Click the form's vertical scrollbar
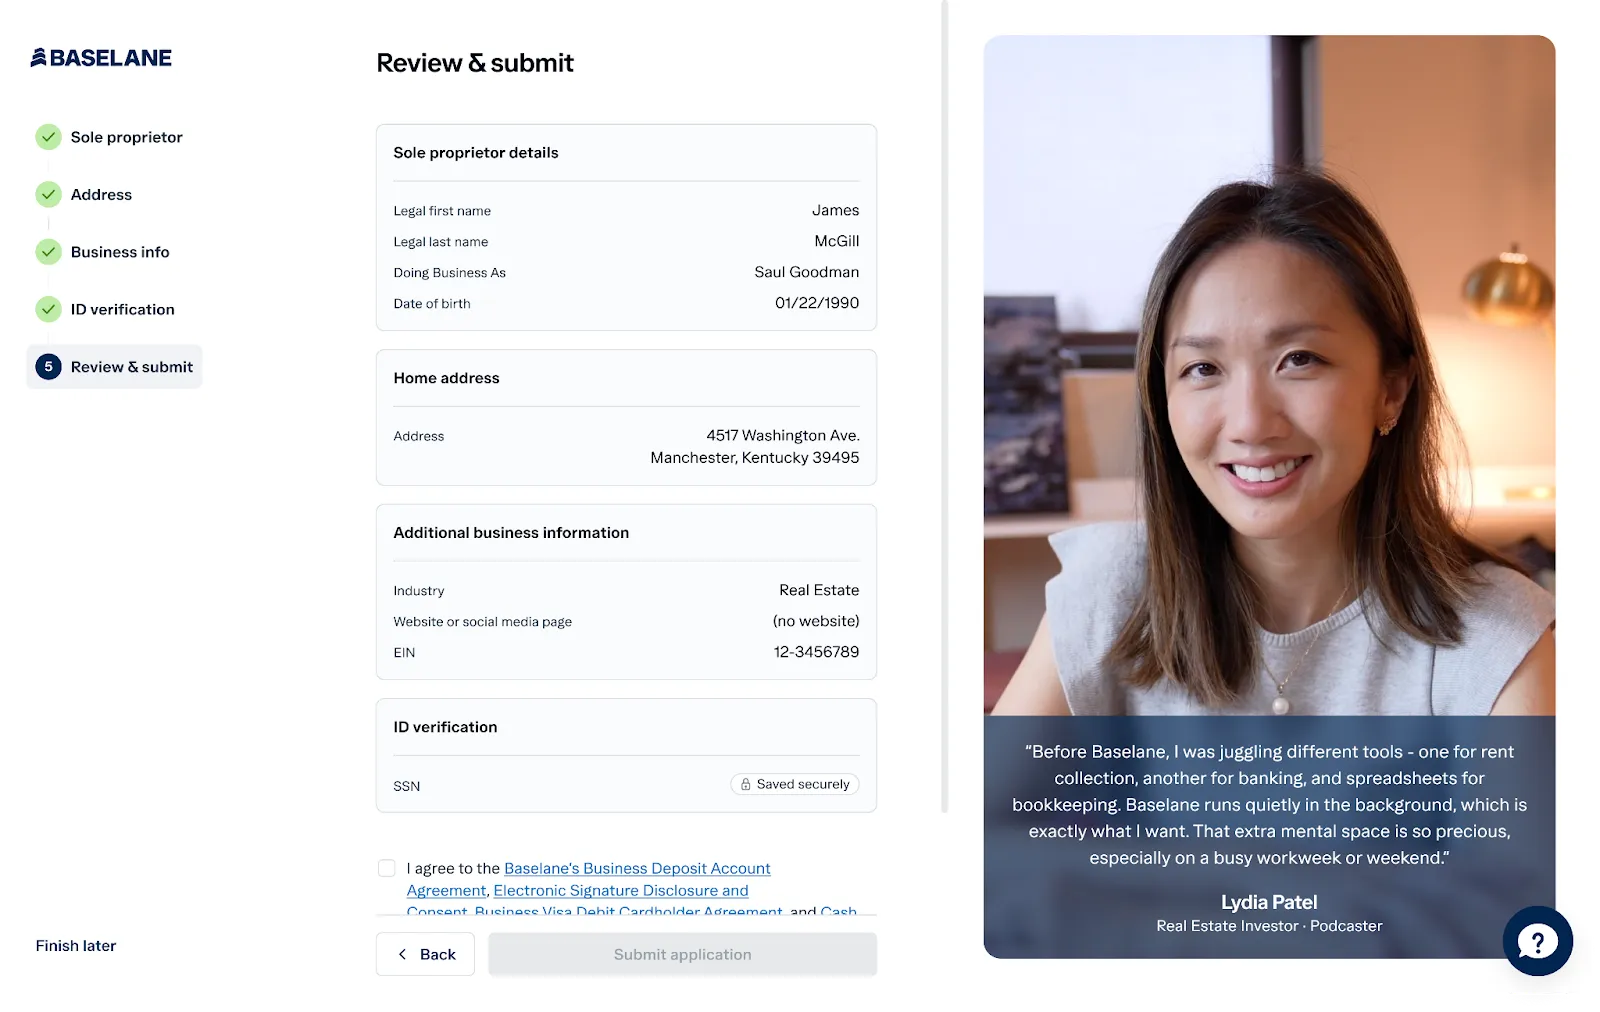Screen dimensions: 1600x1012 tap(944, 405)
